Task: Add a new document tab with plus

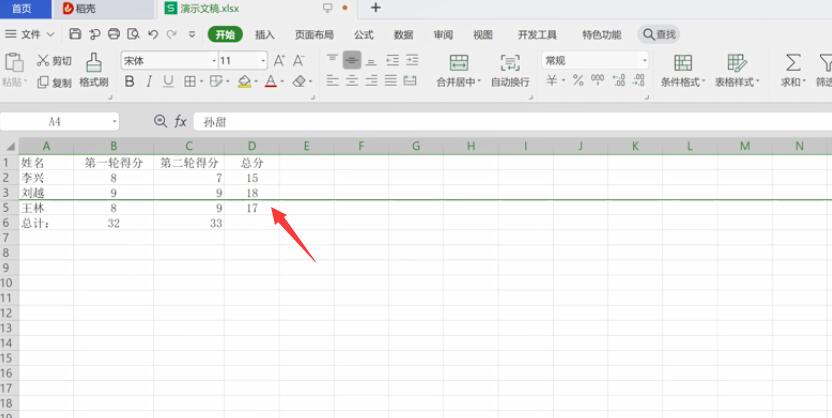Action: click(375, 7)
